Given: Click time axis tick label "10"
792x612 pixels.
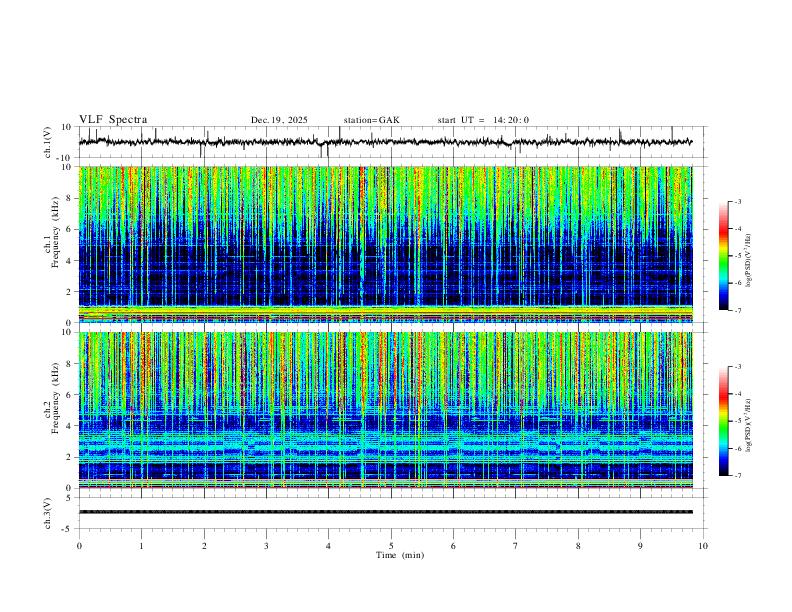Looking at the screenshot, I should pos(703,546).
